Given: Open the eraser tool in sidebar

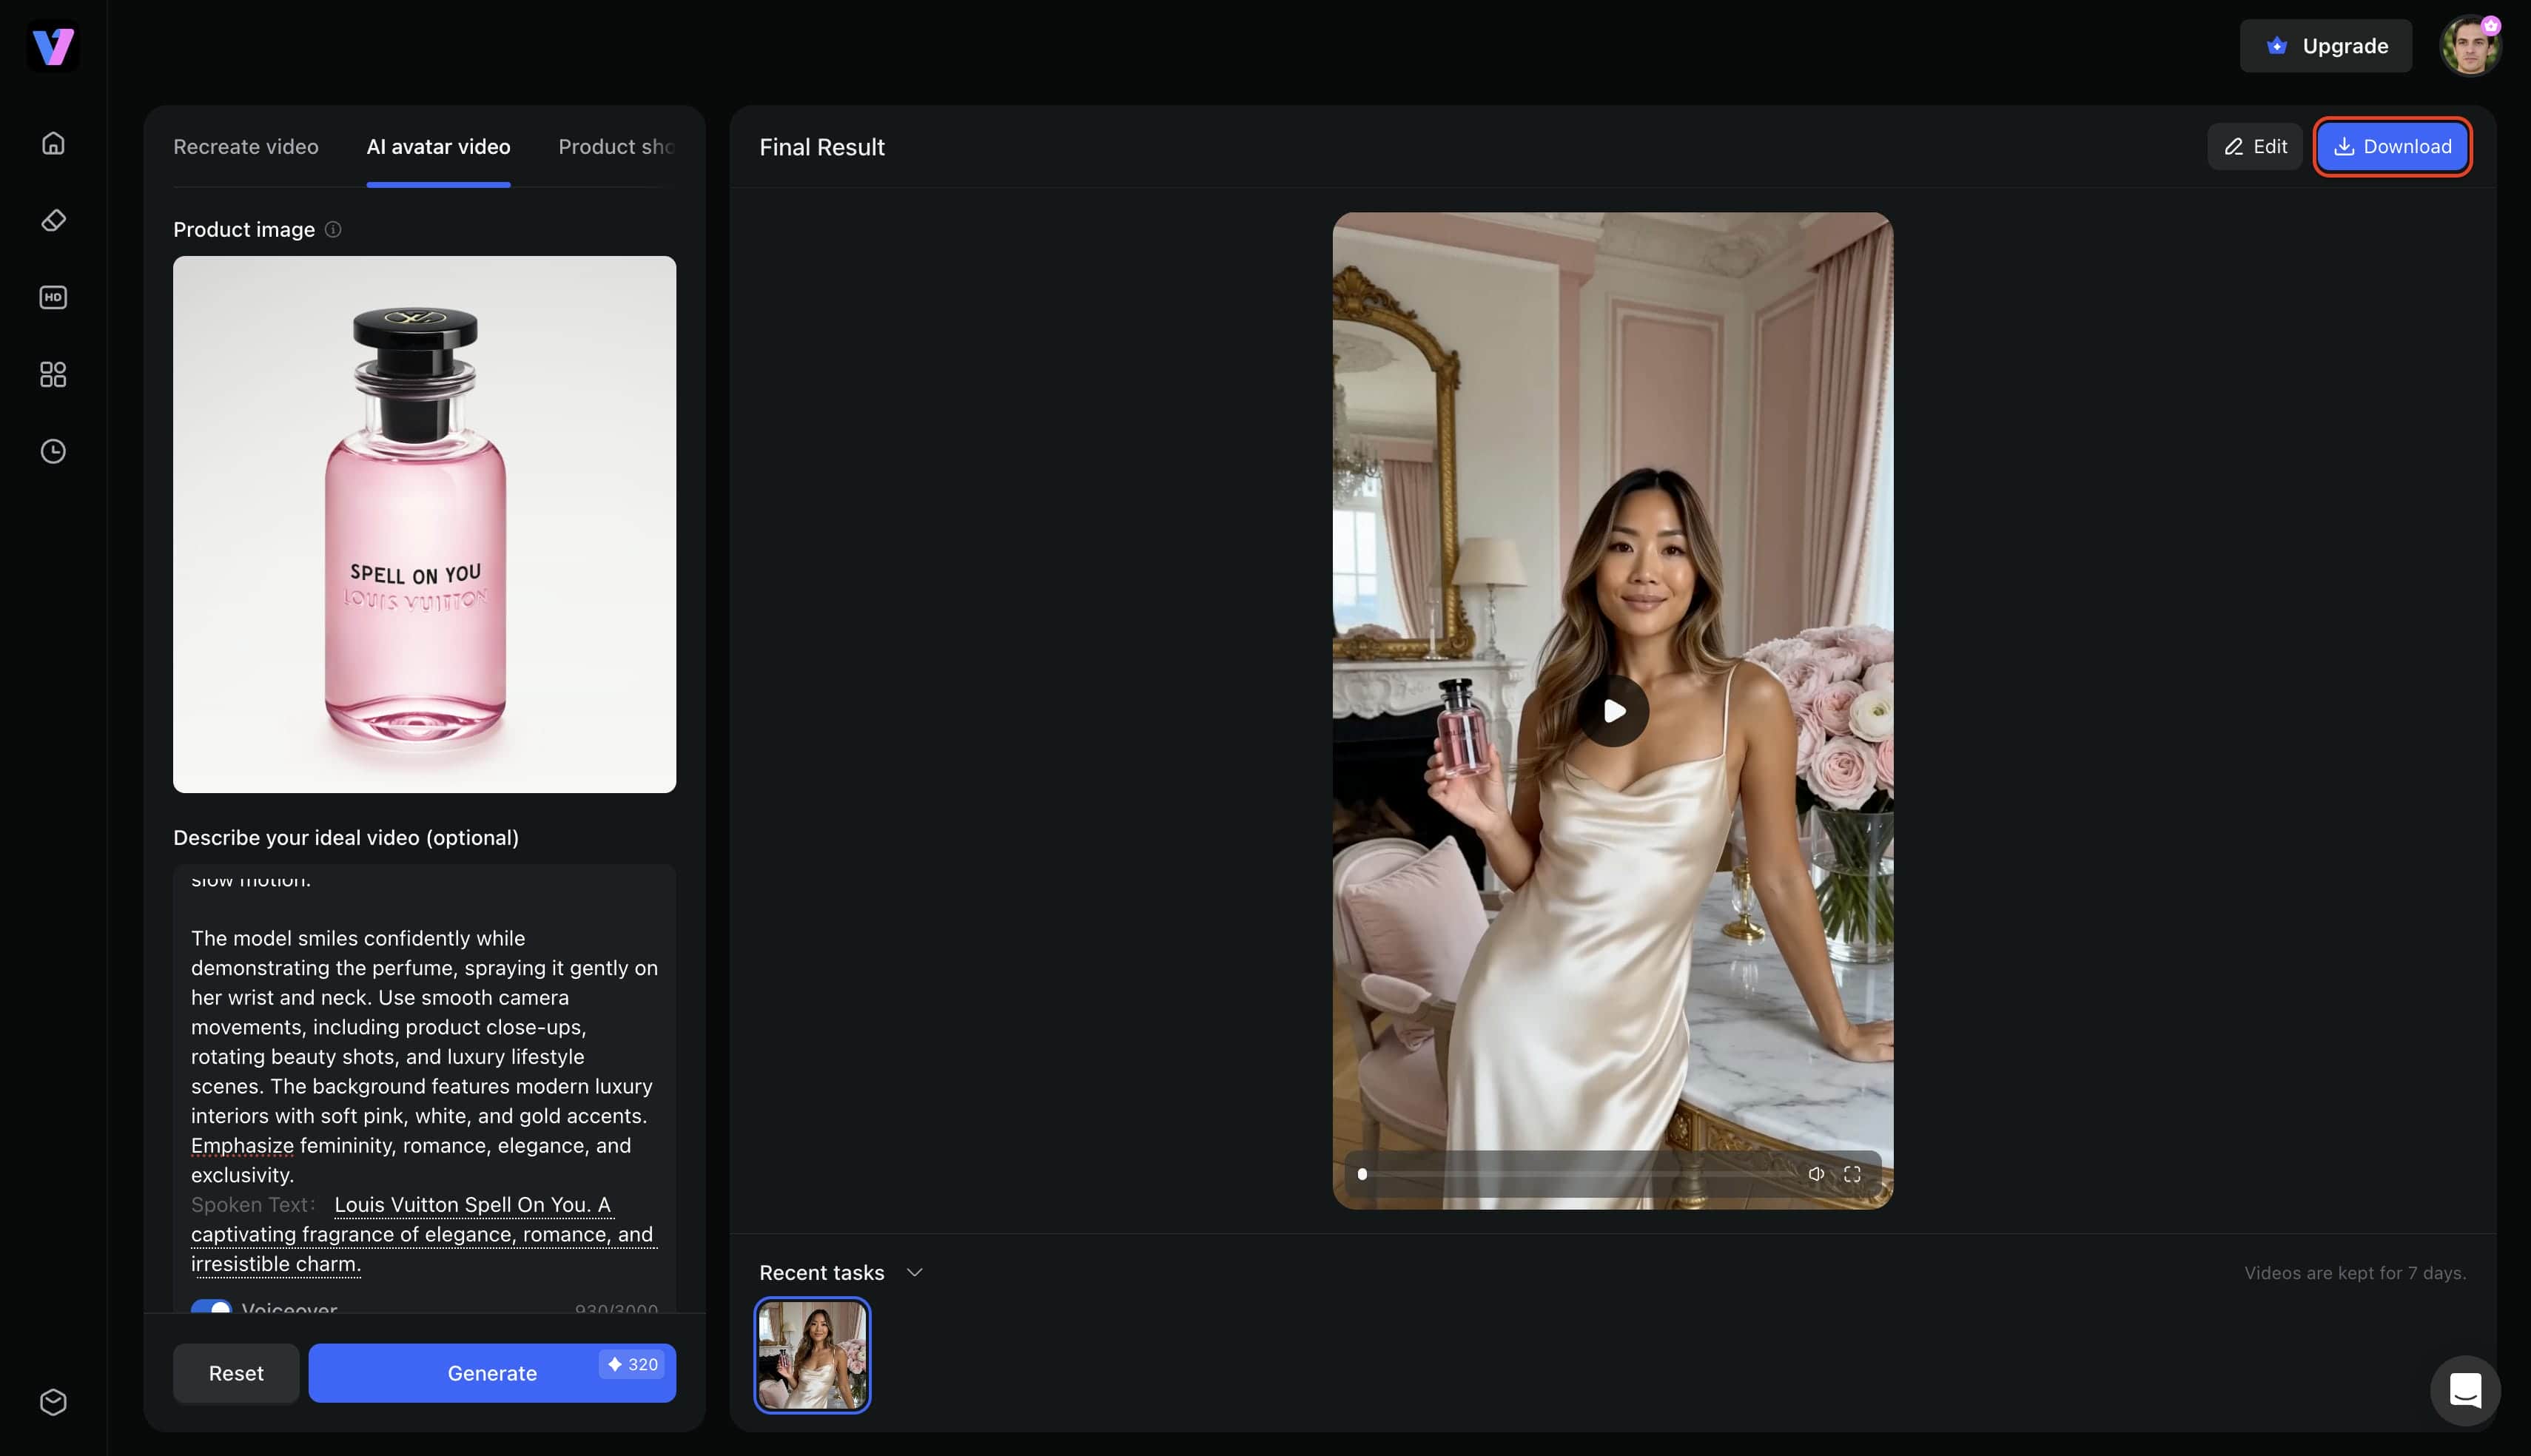Looking at the screenshot, I should pos(53,220).
